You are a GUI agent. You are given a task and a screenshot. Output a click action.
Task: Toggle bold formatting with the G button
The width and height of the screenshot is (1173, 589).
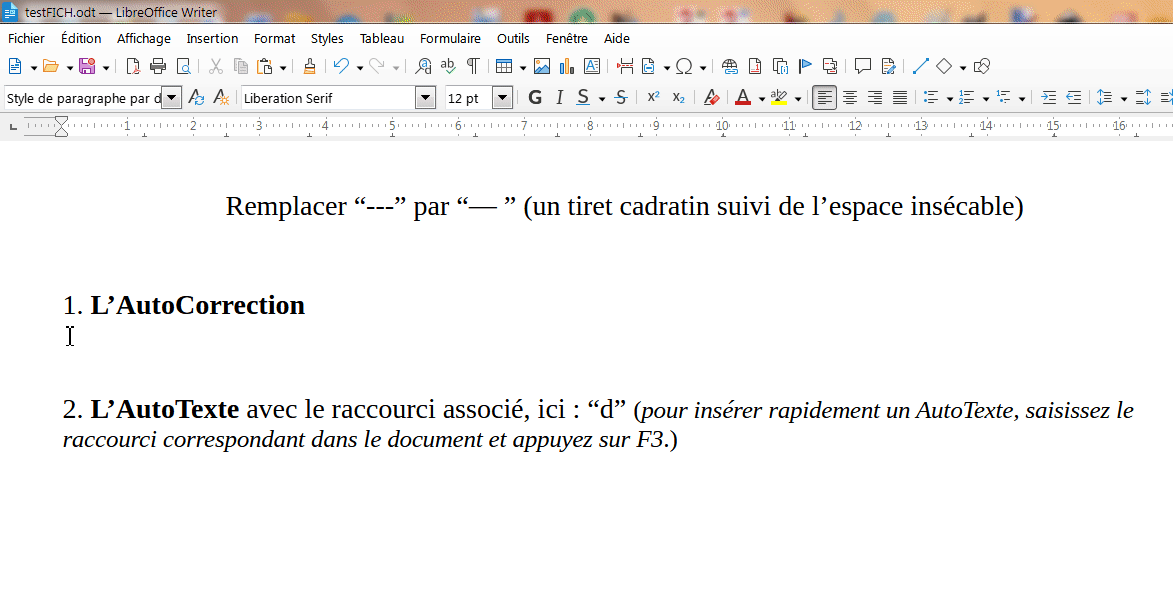click(535, 98)
